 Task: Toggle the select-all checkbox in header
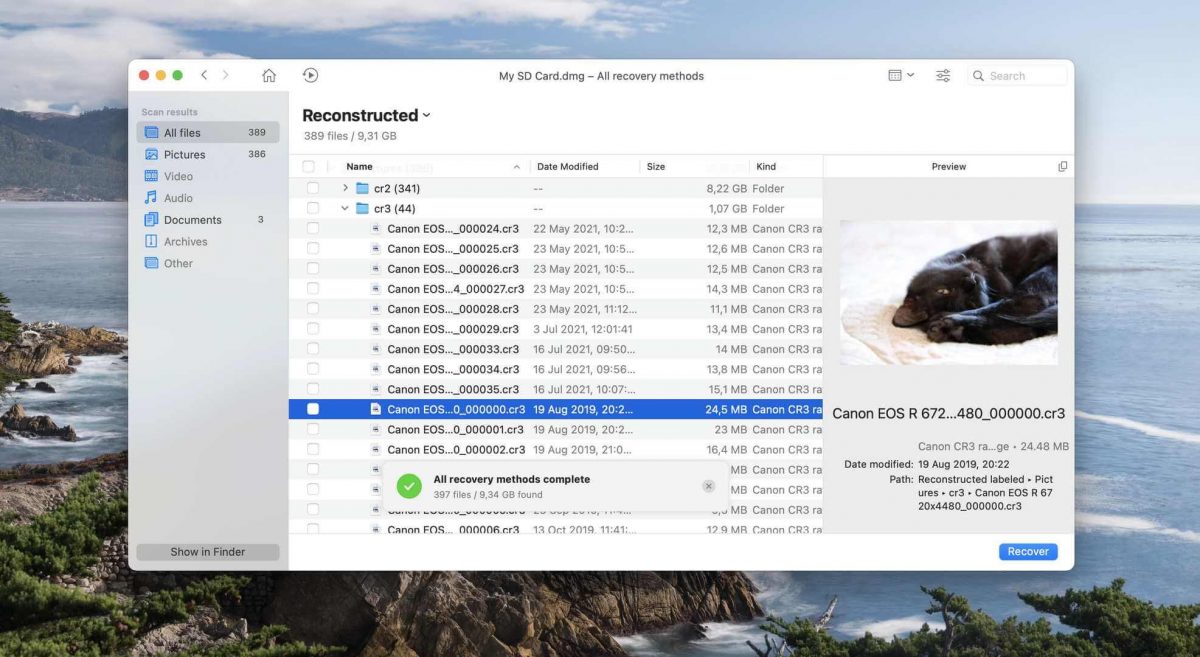tap(309, 167)
